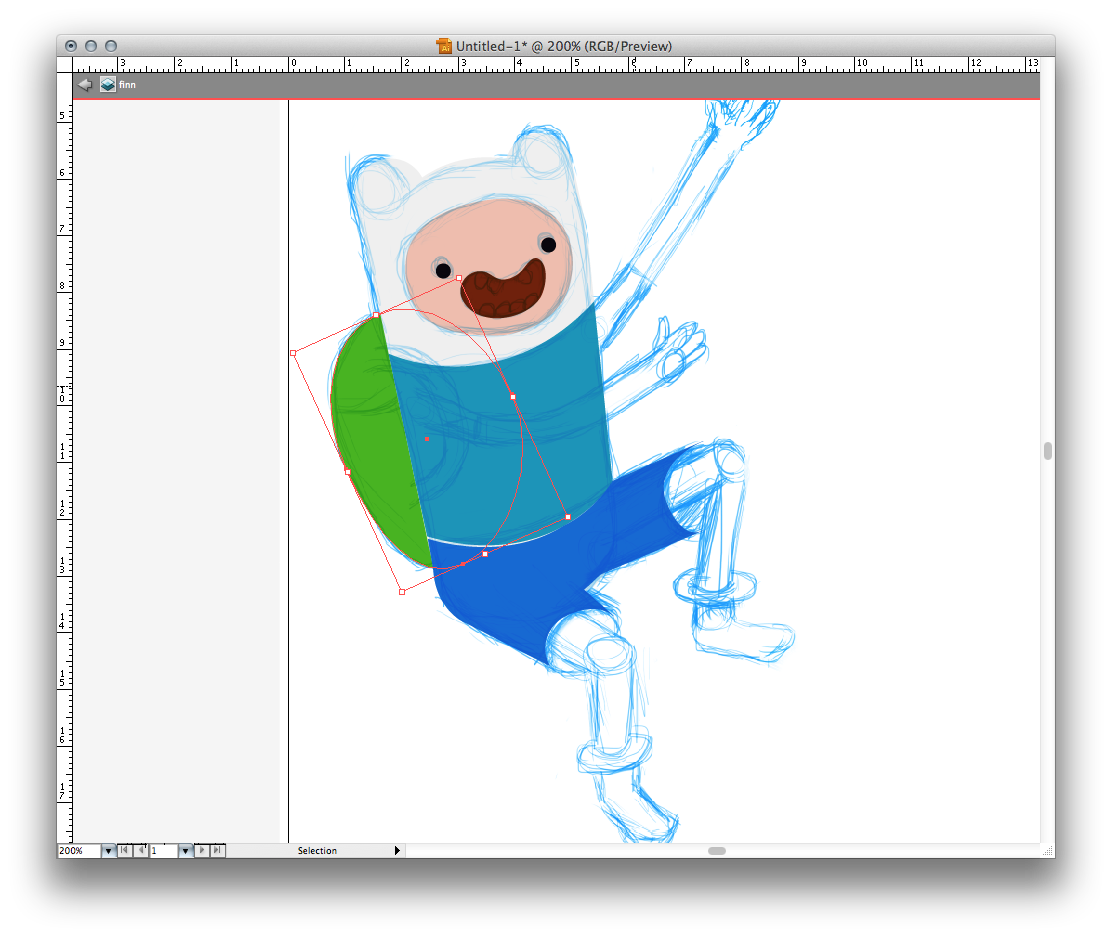Jump to the last artboard
The width and height of the screenshot is (1112, 937).
(x=218, y=851)
